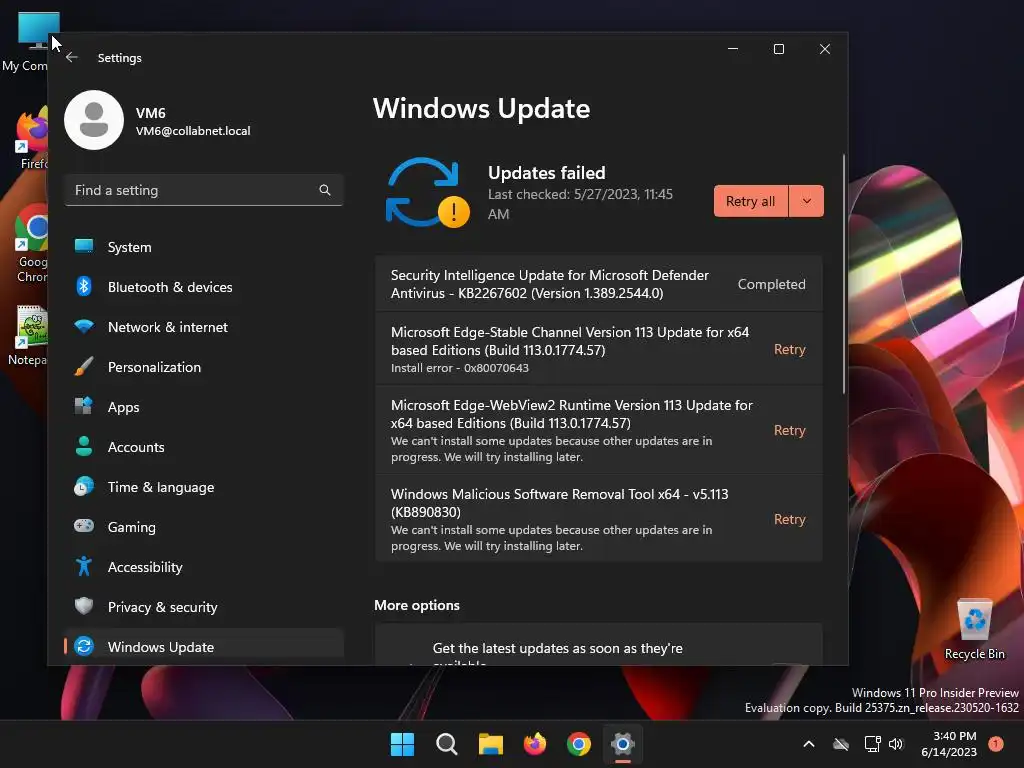Show hidden icons via the tray chevron

click(x=808, y=744)
